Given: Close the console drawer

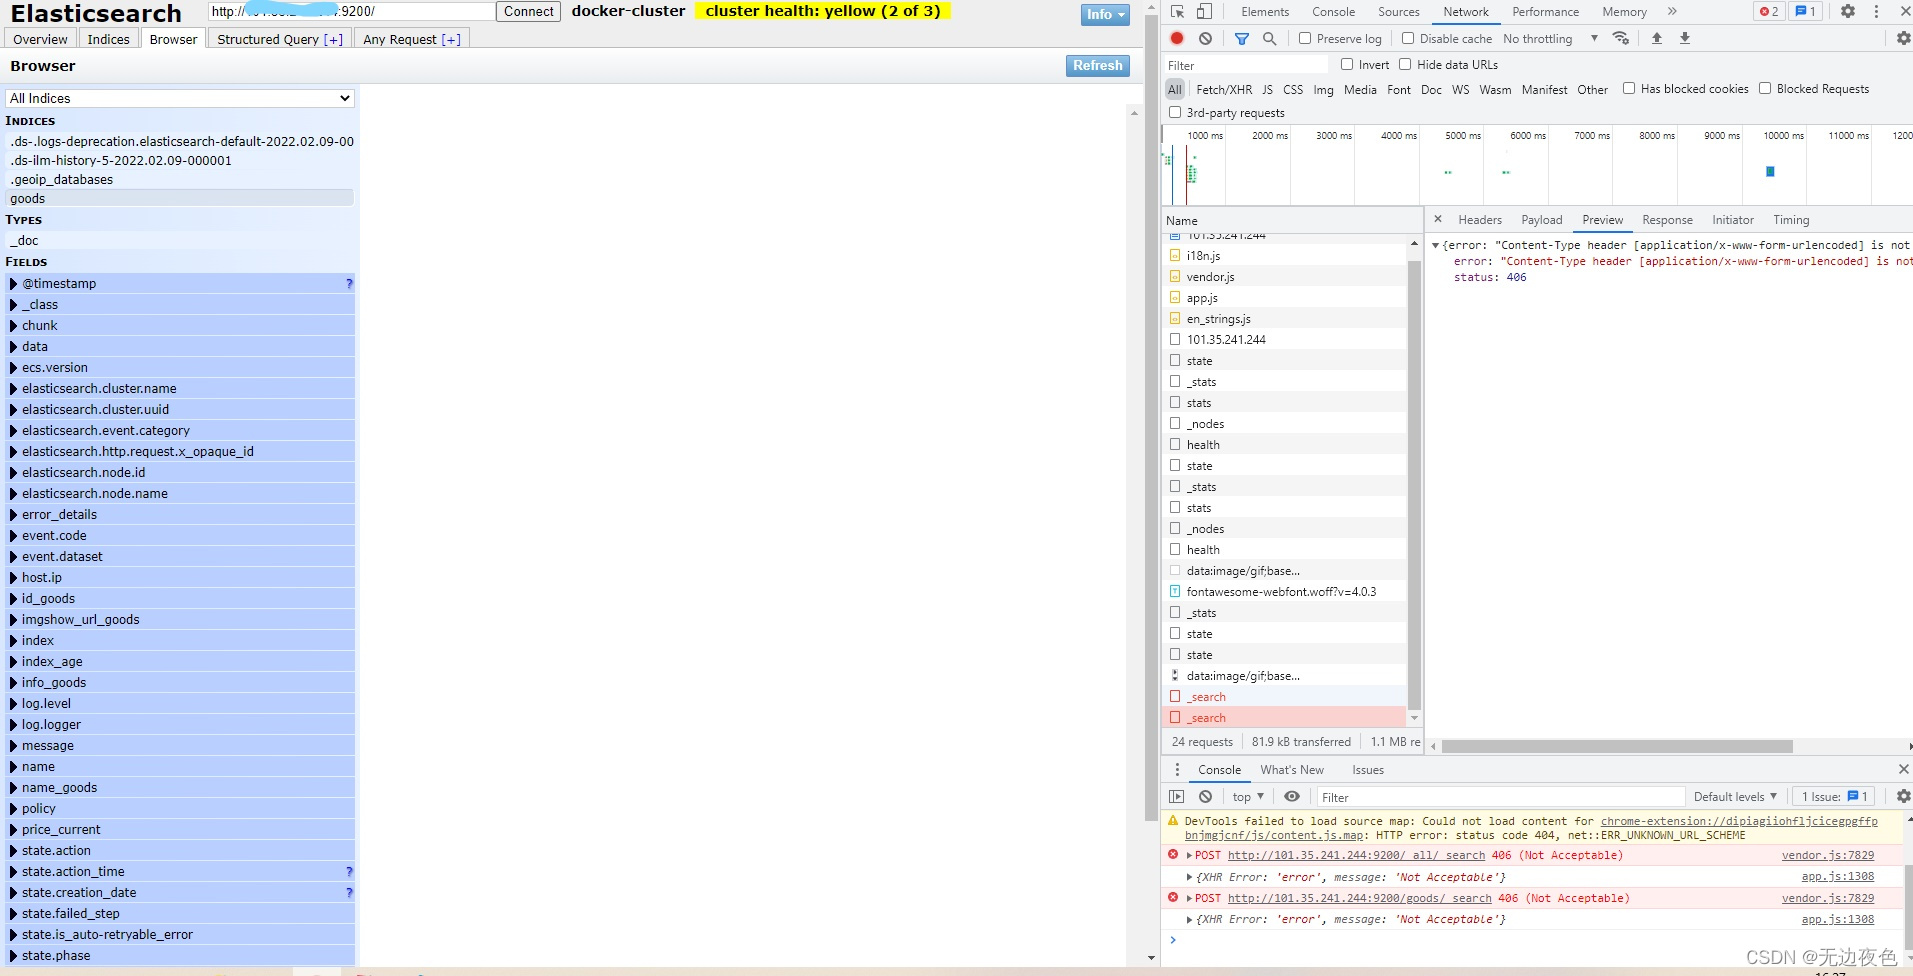Looking at the screenshot, I should (1903, 769).
